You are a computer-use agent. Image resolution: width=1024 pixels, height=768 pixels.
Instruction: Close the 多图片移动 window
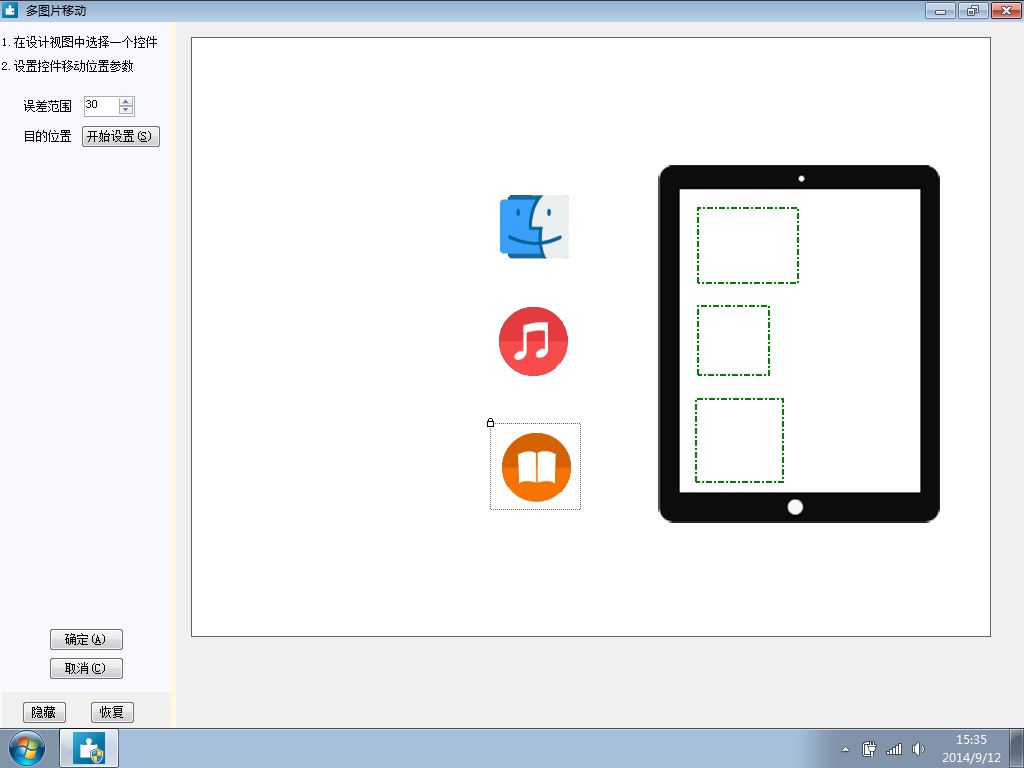click(x=1006, y=10)
